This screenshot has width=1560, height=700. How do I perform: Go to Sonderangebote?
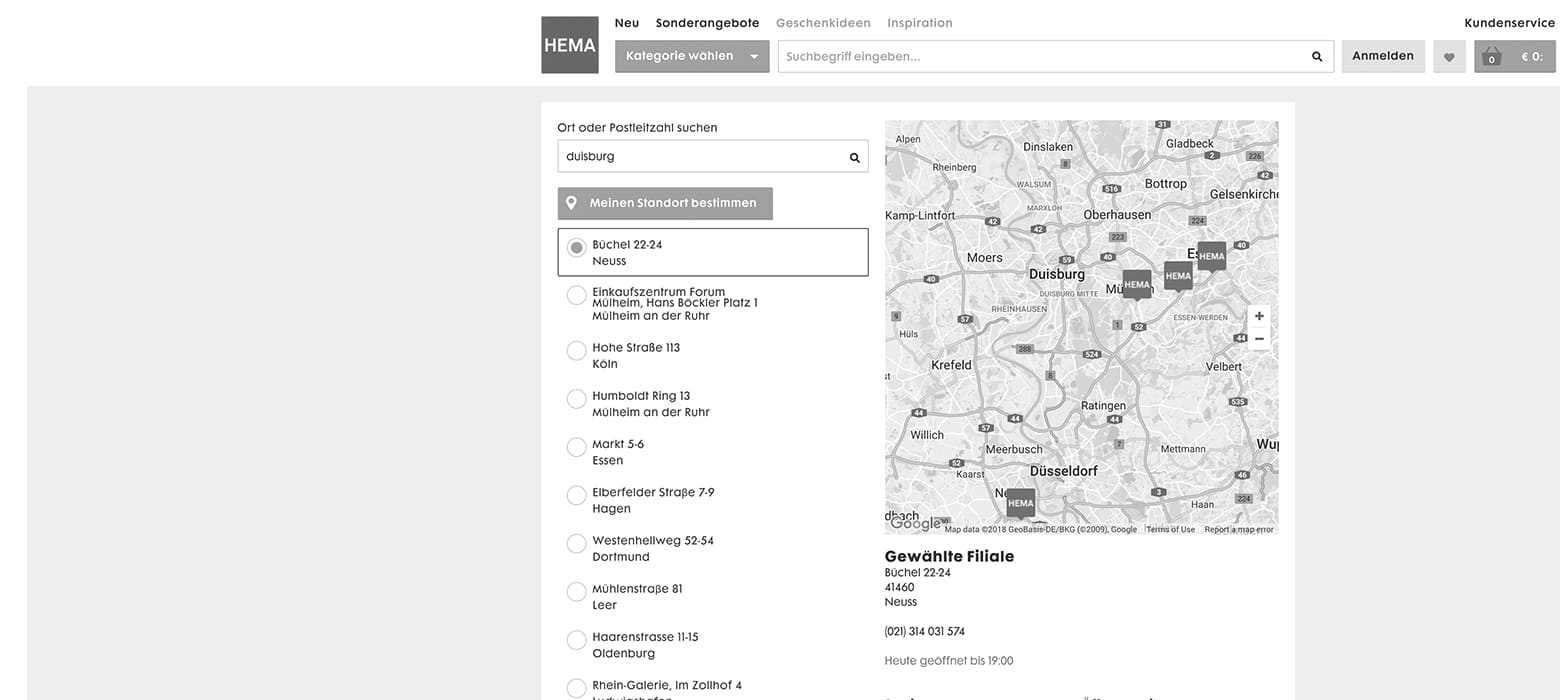708,23
